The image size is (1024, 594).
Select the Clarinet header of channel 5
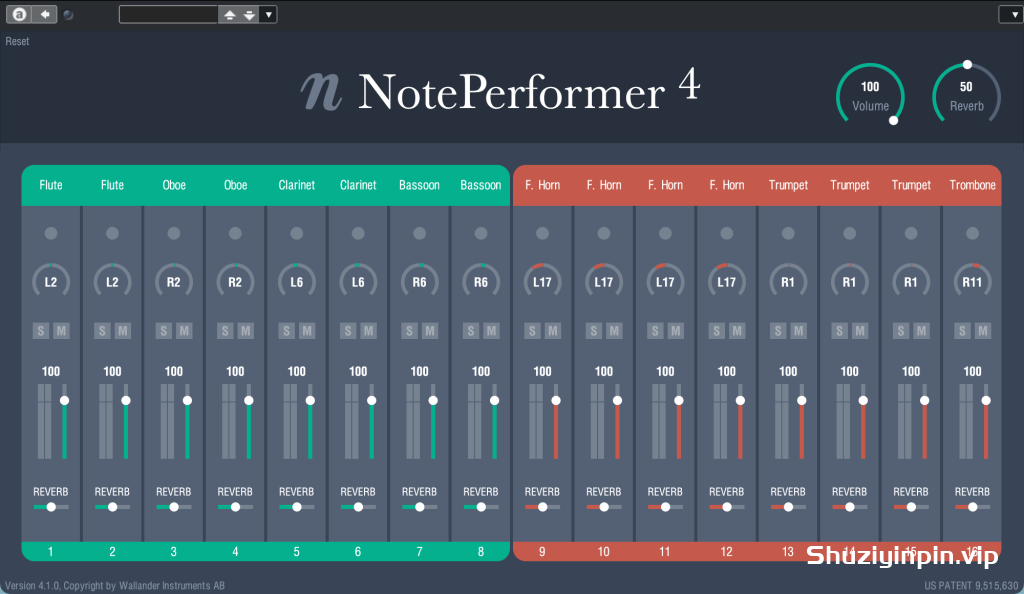point(296,185)
